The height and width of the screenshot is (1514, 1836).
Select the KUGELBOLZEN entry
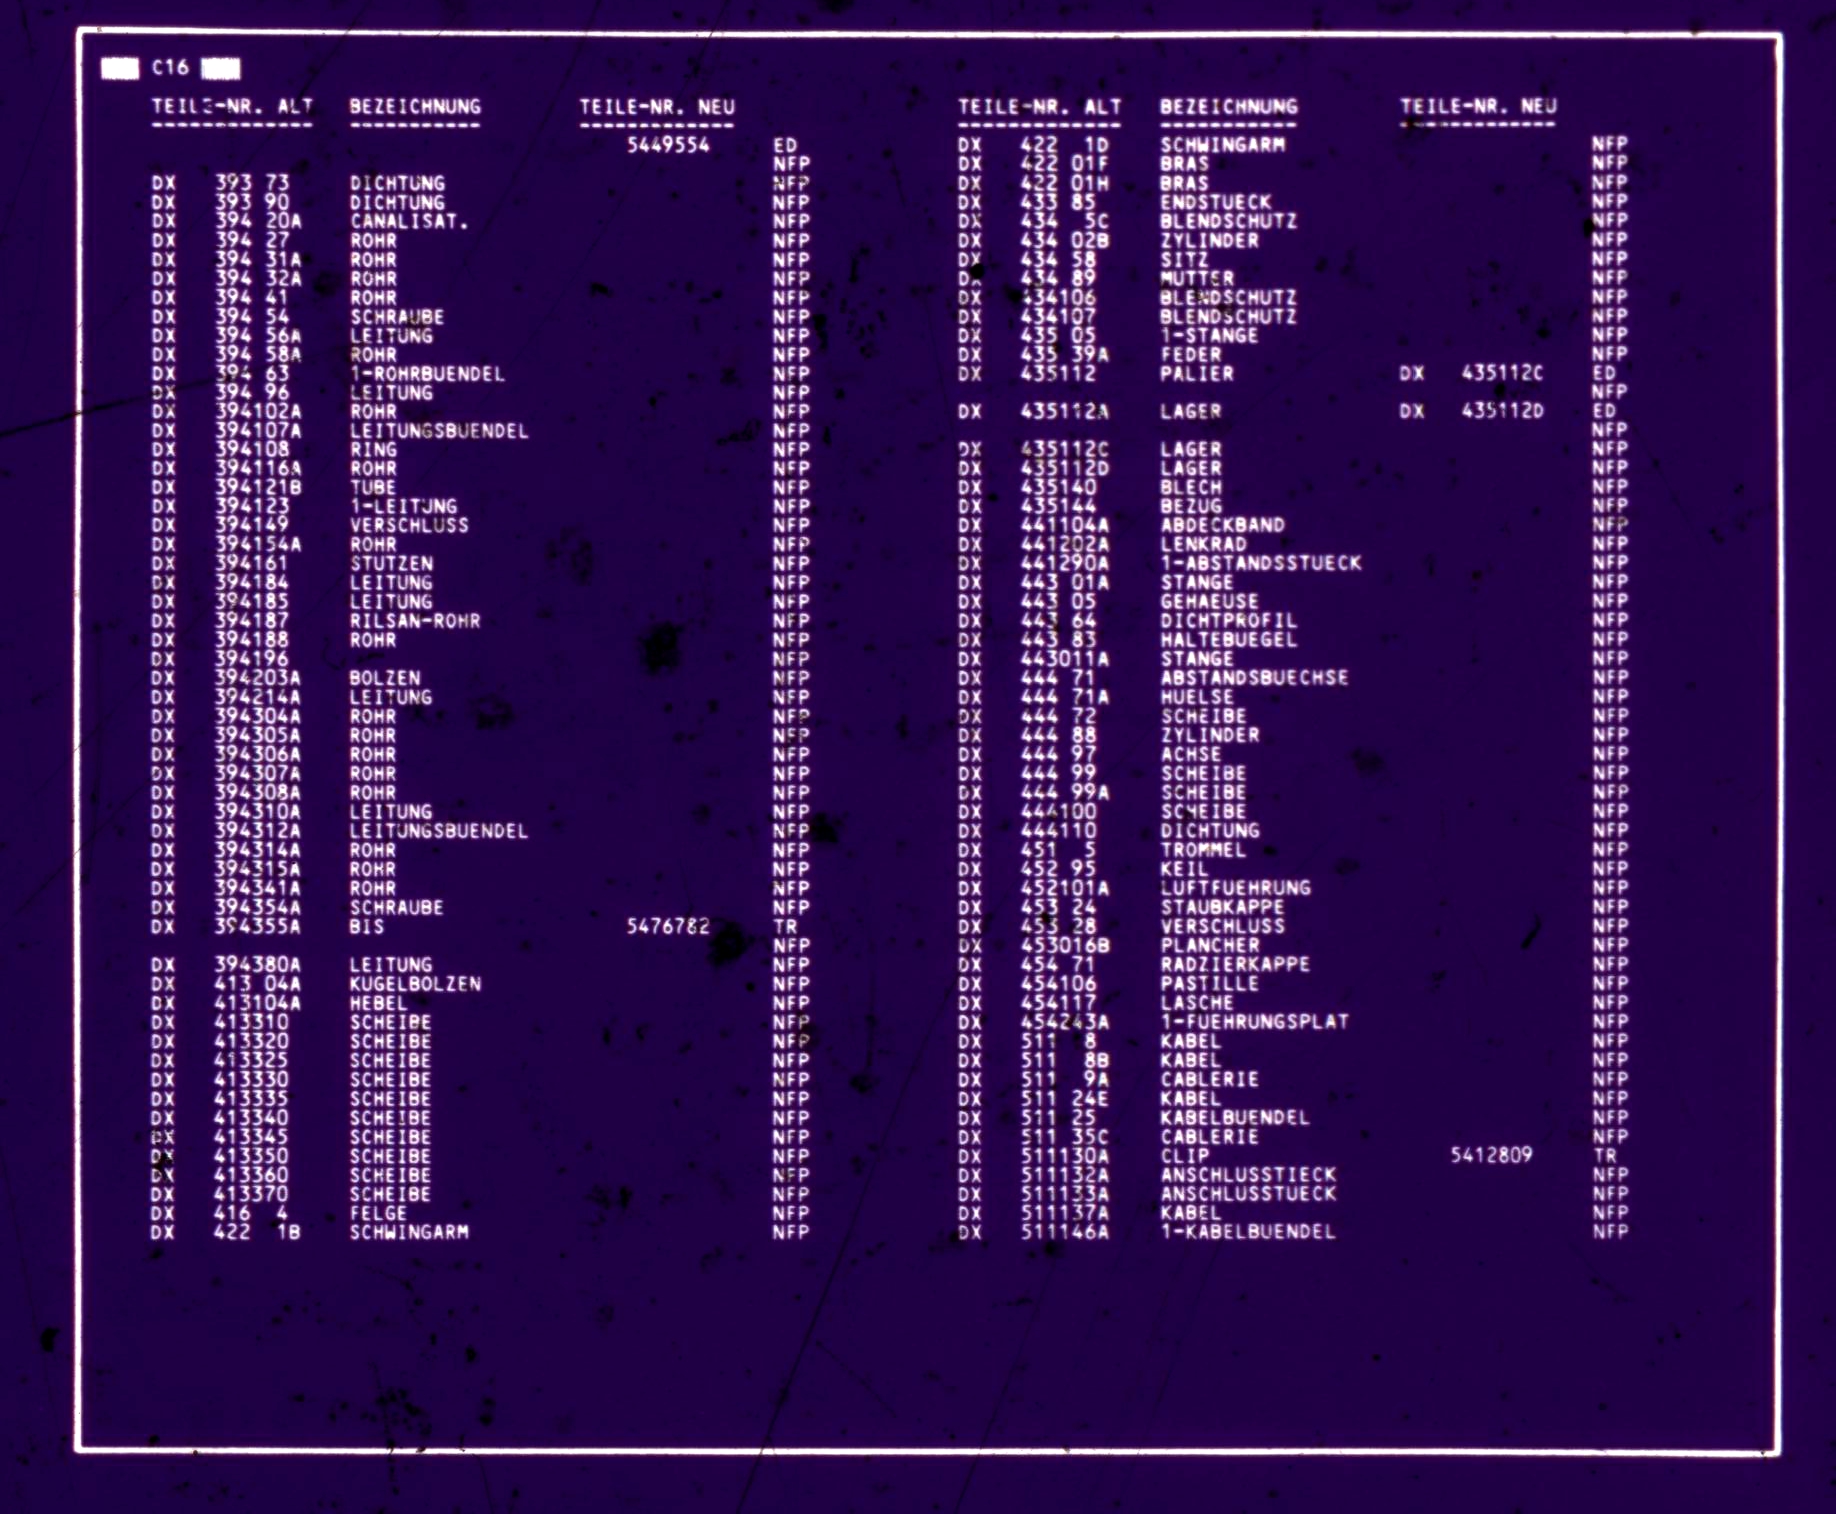[415, 984]
